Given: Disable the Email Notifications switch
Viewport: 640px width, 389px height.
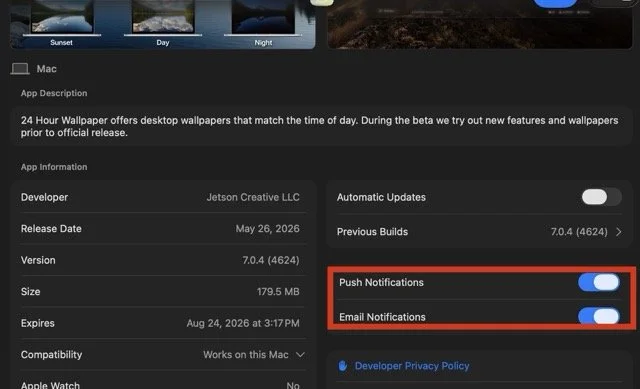Looking at the screenshot, I should click(x=599, y=316).
